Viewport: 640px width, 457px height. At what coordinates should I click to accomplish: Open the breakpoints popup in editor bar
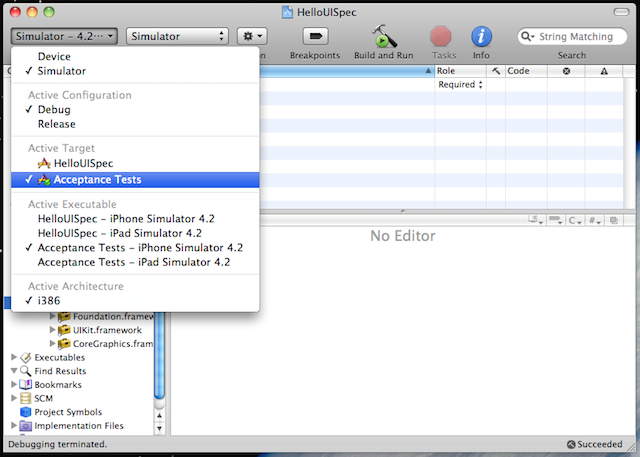(x=556, y=220)
